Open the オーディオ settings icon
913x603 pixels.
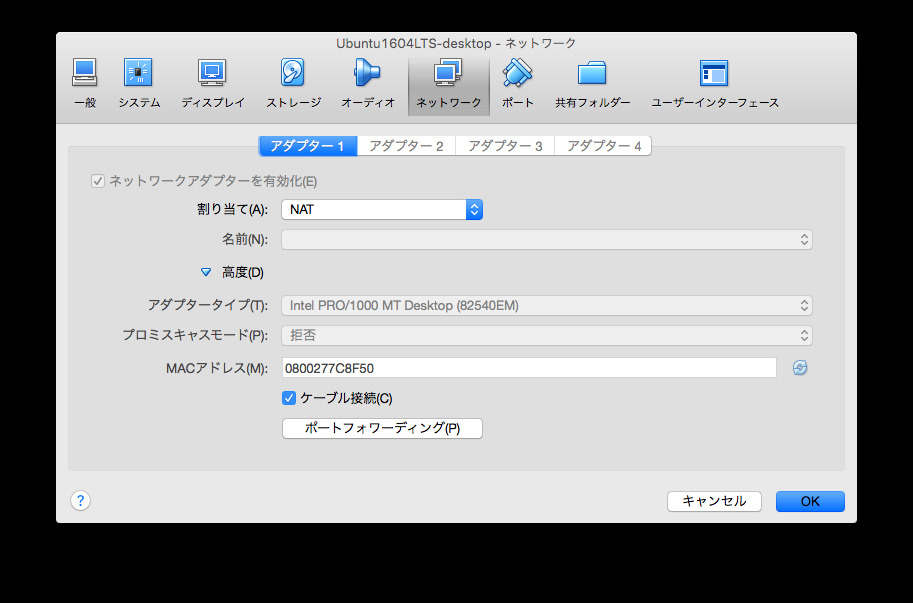(367, 83)
